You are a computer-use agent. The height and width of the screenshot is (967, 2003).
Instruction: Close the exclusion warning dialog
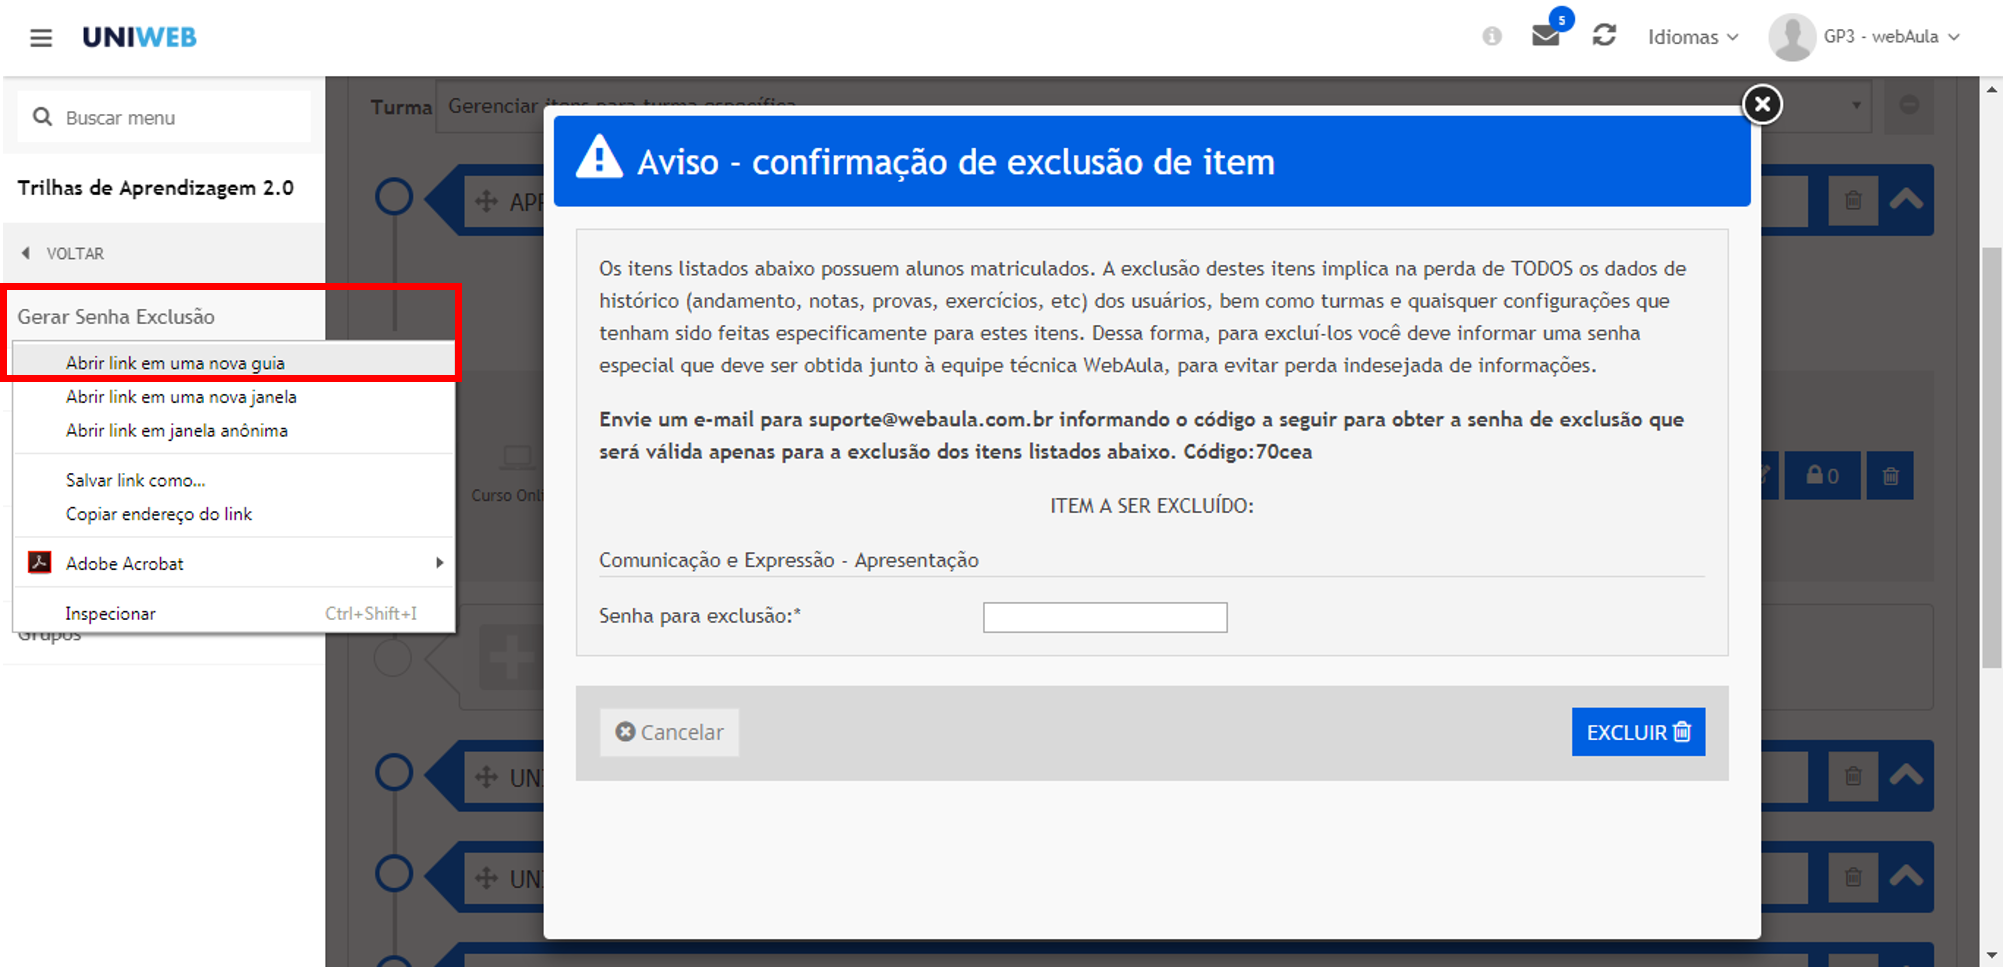[1762, 104]
